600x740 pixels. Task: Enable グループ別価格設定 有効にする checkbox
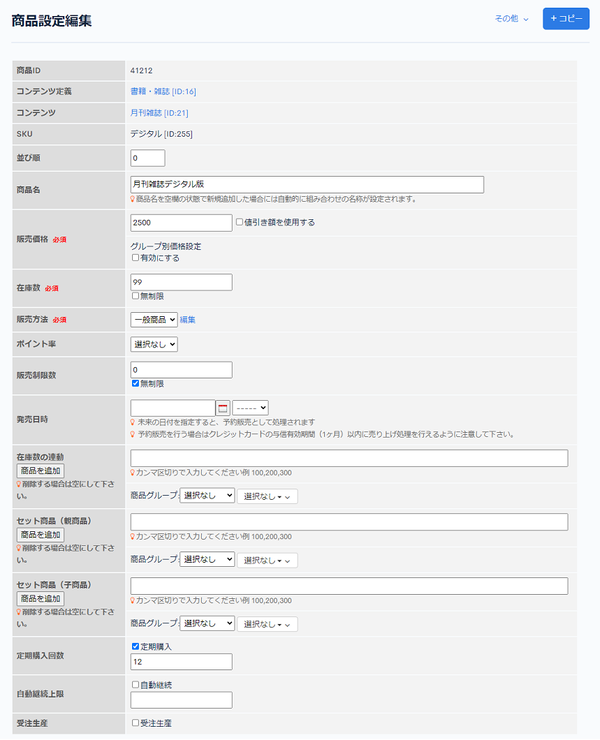135,258
